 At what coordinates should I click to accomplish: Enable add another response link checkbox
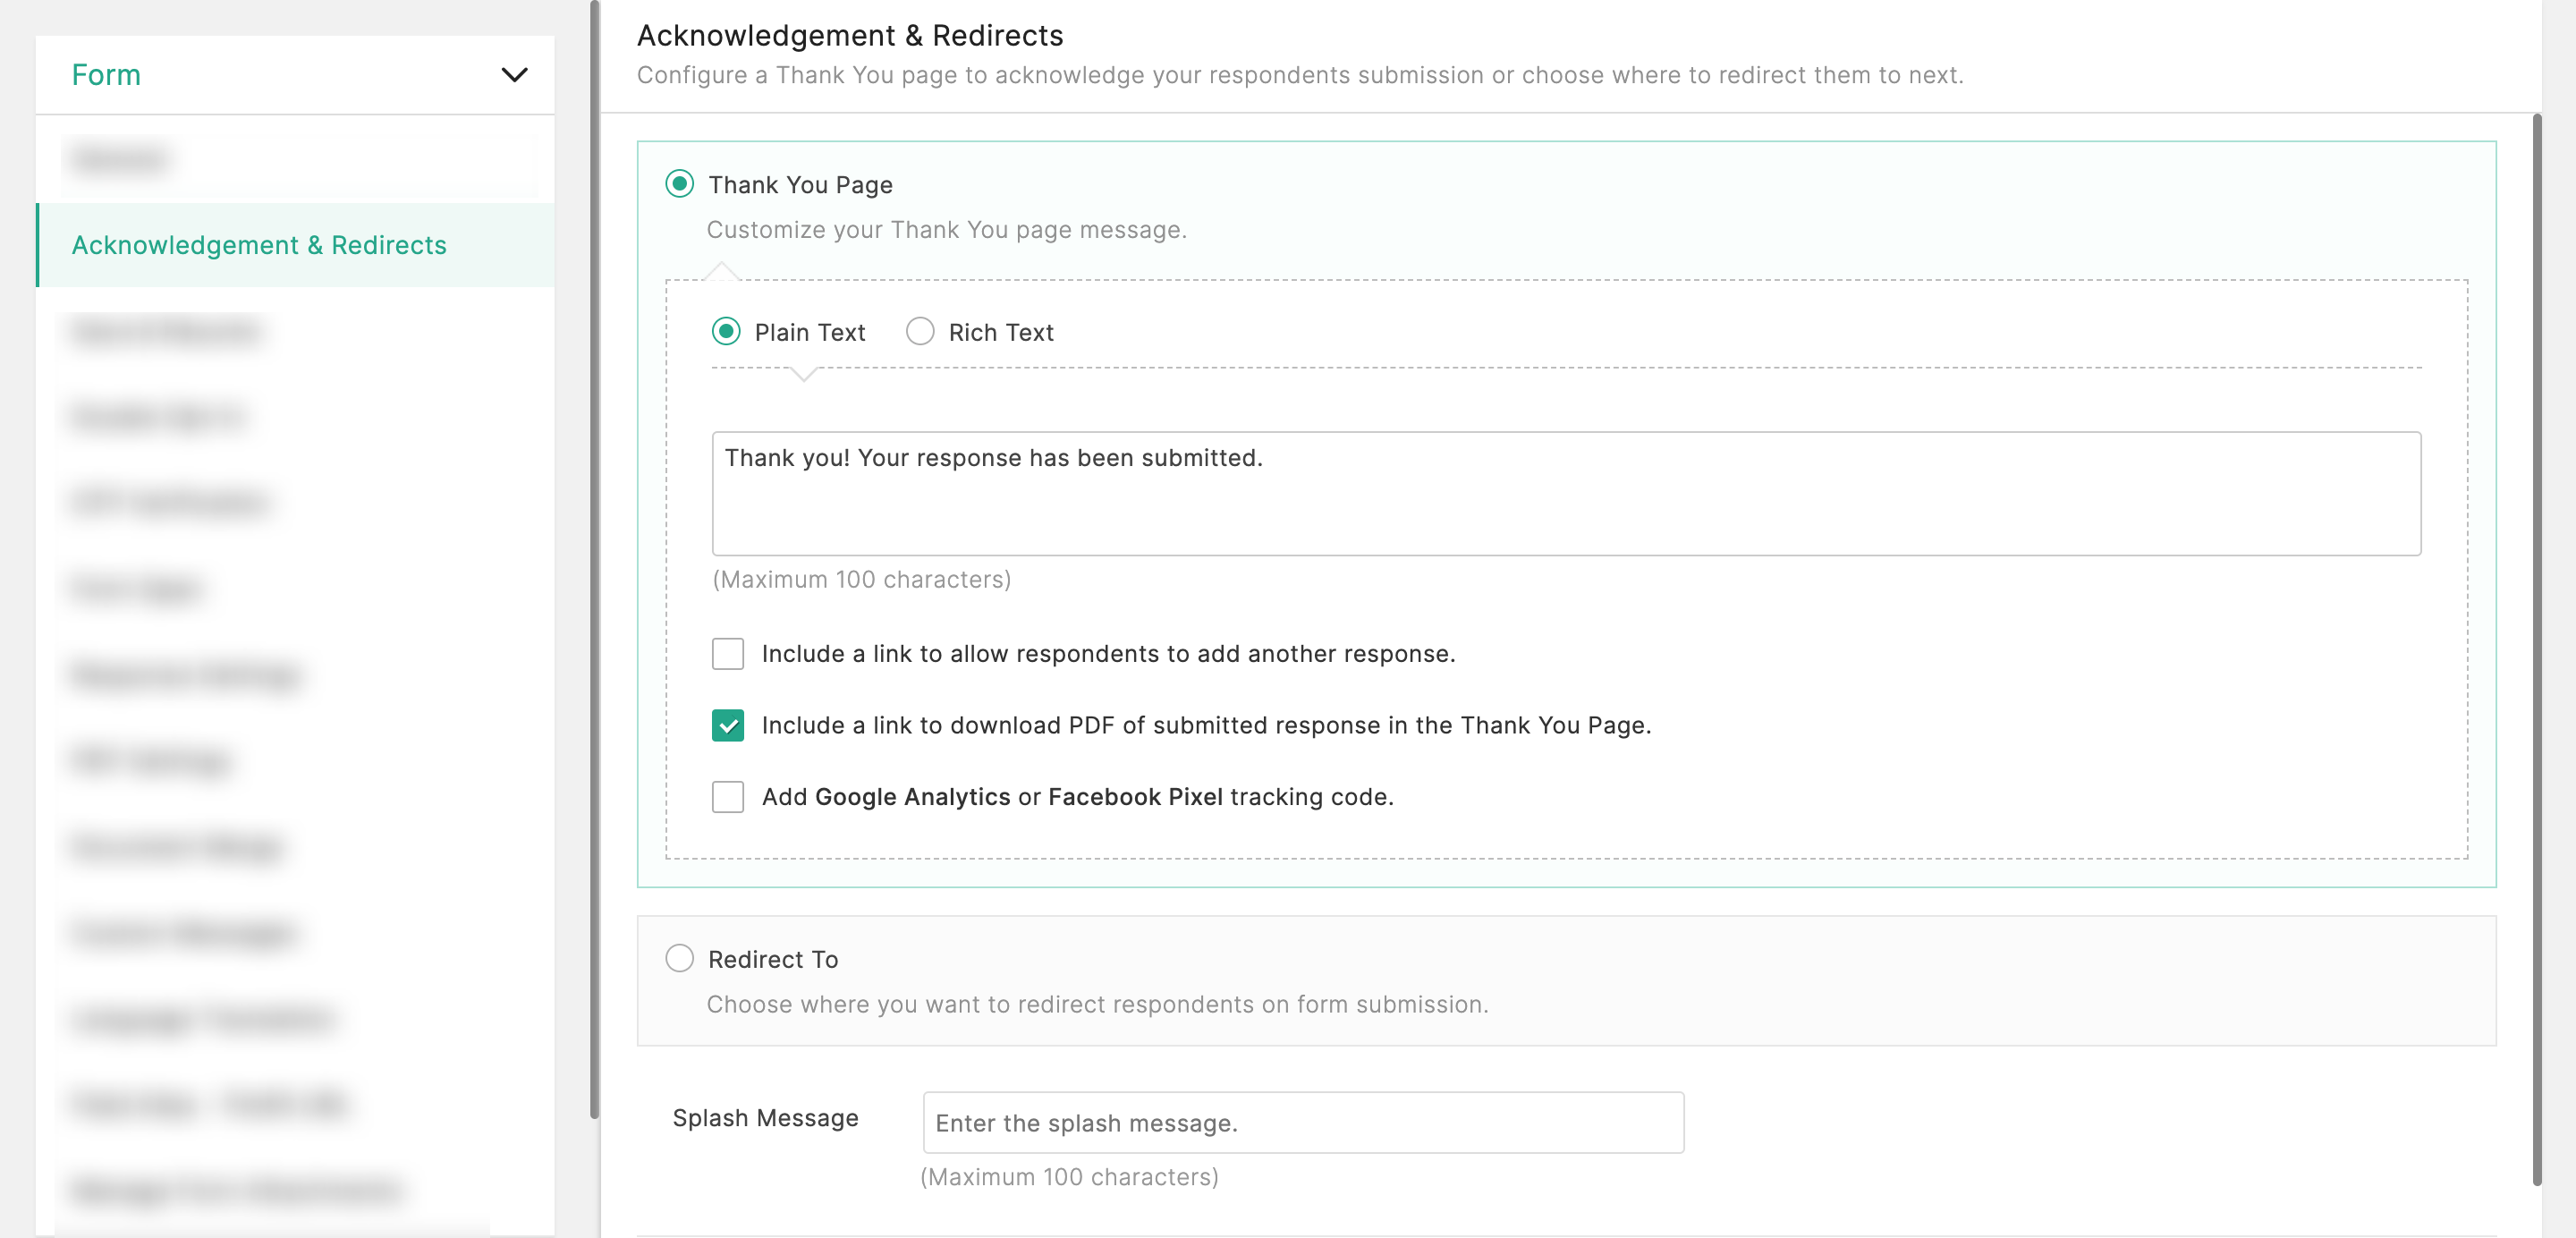[x=728, y=653]
